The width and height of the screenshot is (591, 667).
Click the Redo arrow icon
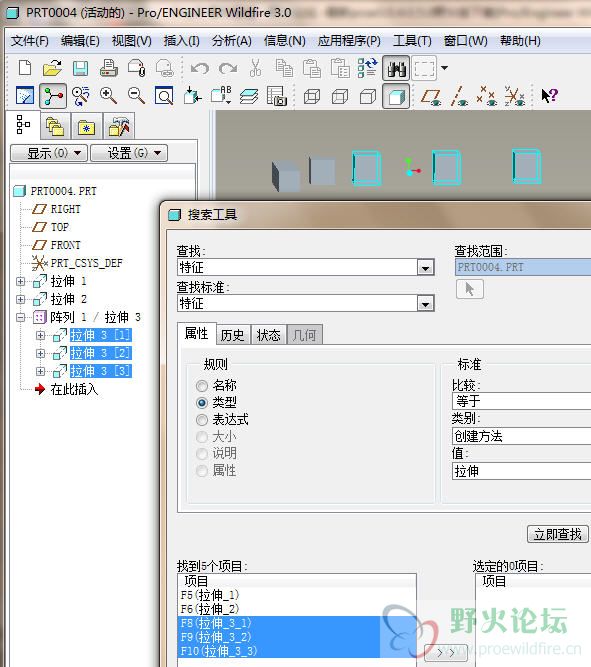pyautogui.click(x=228, y=68)
